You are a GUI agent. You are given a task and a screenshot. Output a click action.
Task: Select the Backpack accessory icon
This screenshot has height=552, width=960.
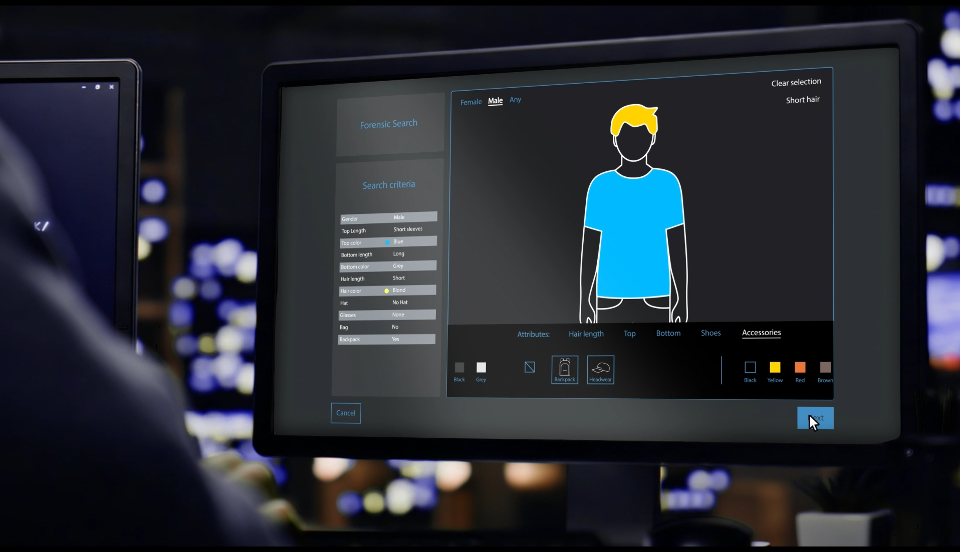coord(564,370)
